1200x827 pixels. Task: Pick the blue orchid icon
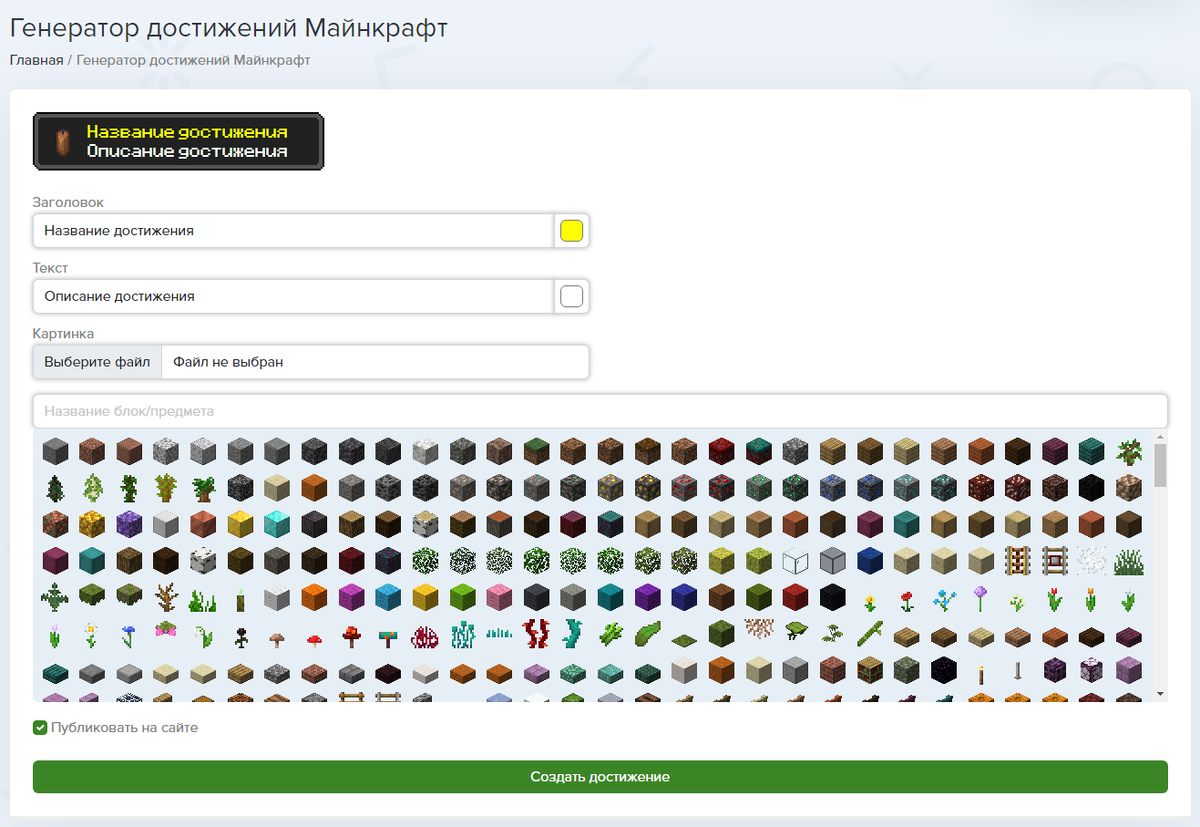click(x=944, y=600)
